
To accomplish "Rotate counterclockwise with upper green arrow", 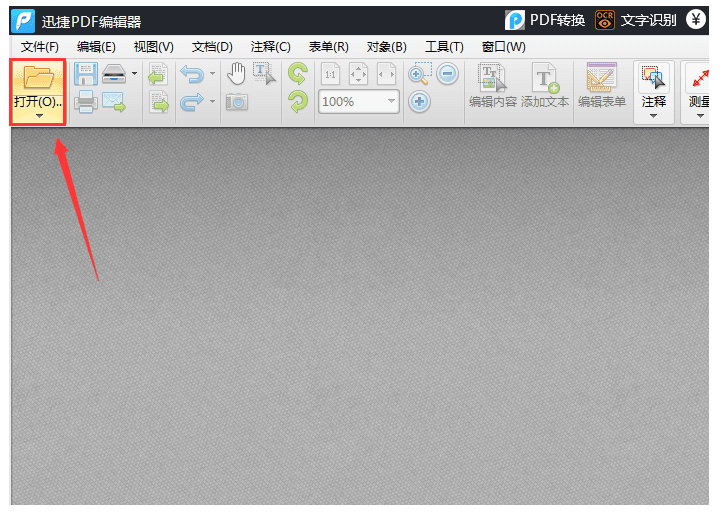I will tap(298, 74).
